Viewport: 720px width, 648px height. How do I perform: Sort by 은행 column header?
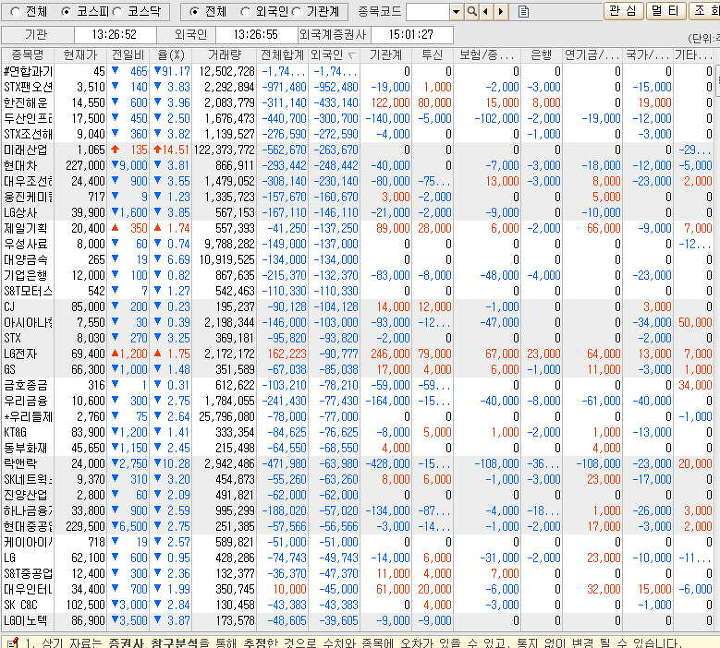tap(541, 56)
